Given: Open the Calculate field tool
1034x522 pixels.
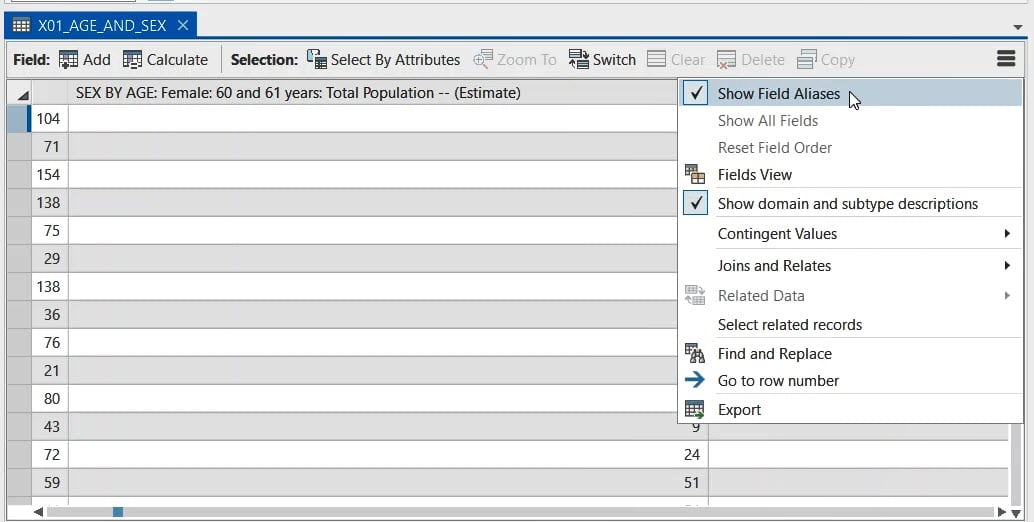Looking at the screenshot, I should pos(132,60).
